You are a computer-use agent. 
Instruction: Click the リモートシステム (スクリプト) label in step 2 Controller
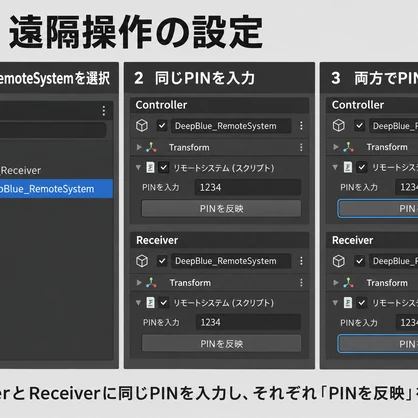224,168
